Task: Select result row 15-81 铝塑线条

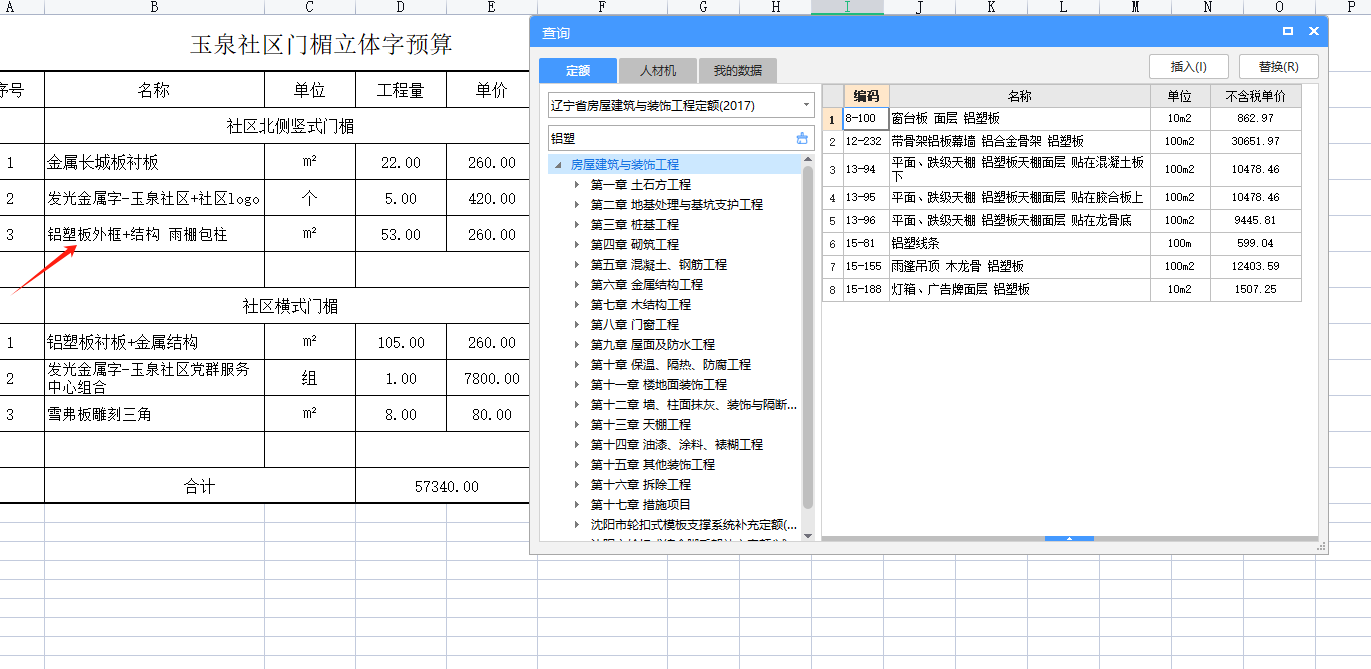Action: point(1062,243)
